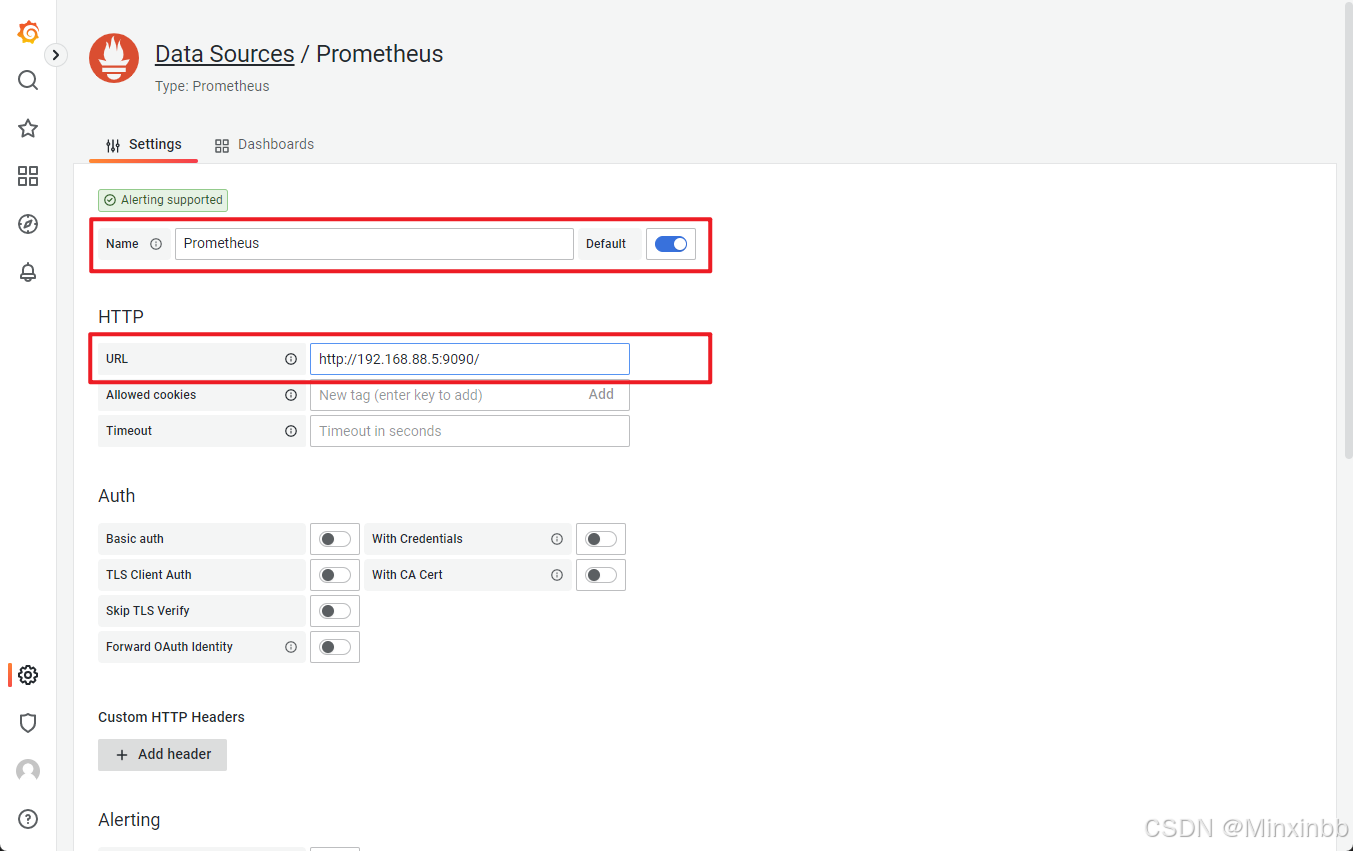Focus the Name input field

pos(374,244)
